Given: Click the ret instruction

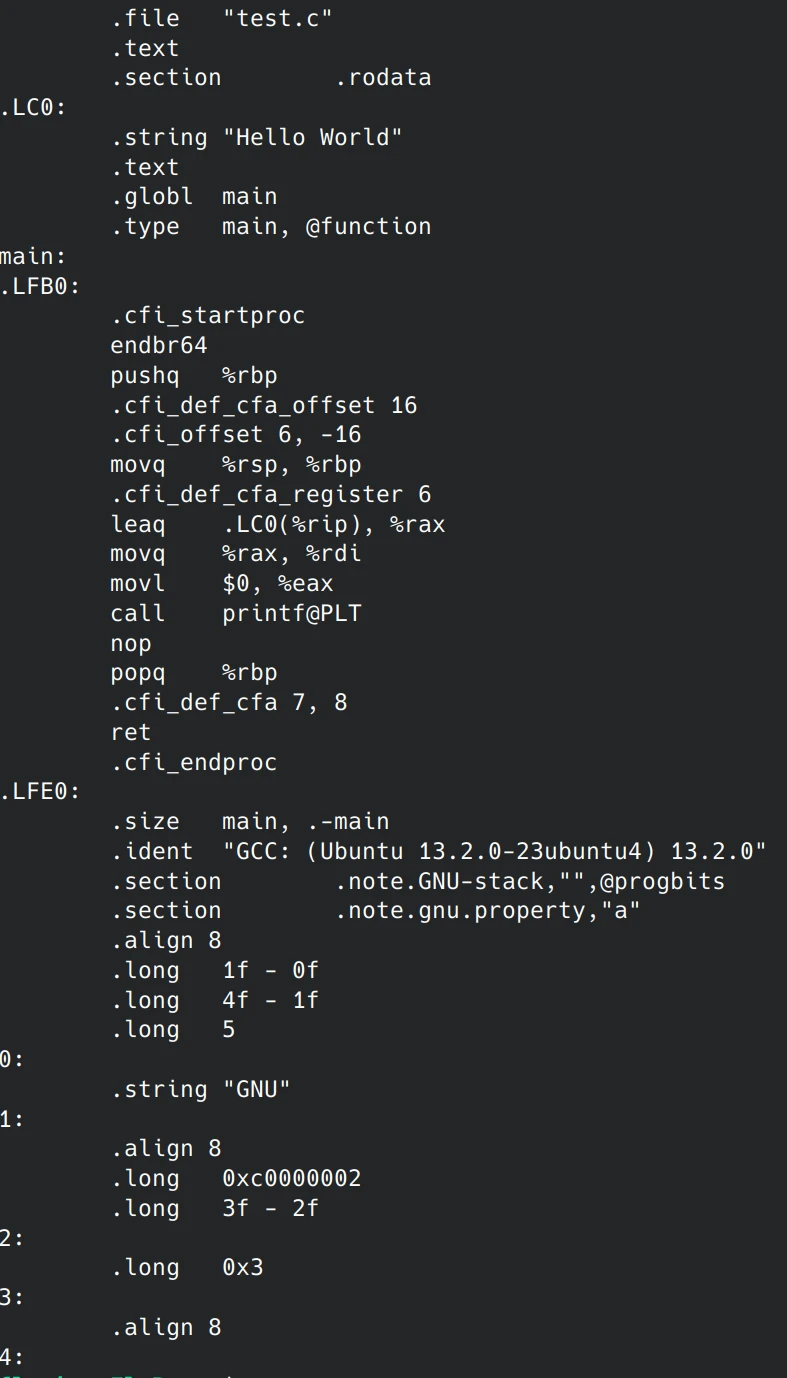Looking at the screenshot, I should click(x=131, y=732).
